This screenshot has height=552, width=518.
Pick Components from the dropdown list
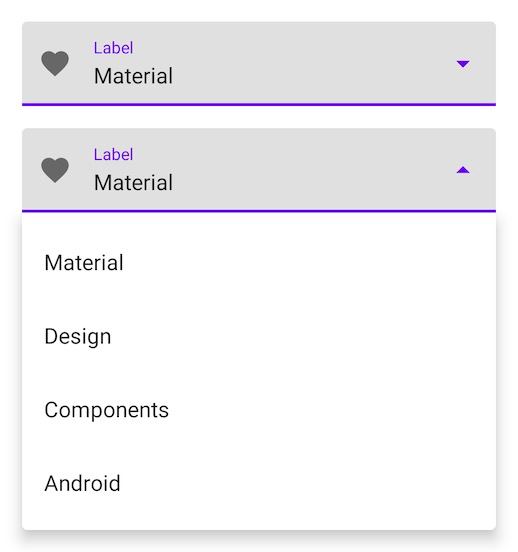pos(259,410)
